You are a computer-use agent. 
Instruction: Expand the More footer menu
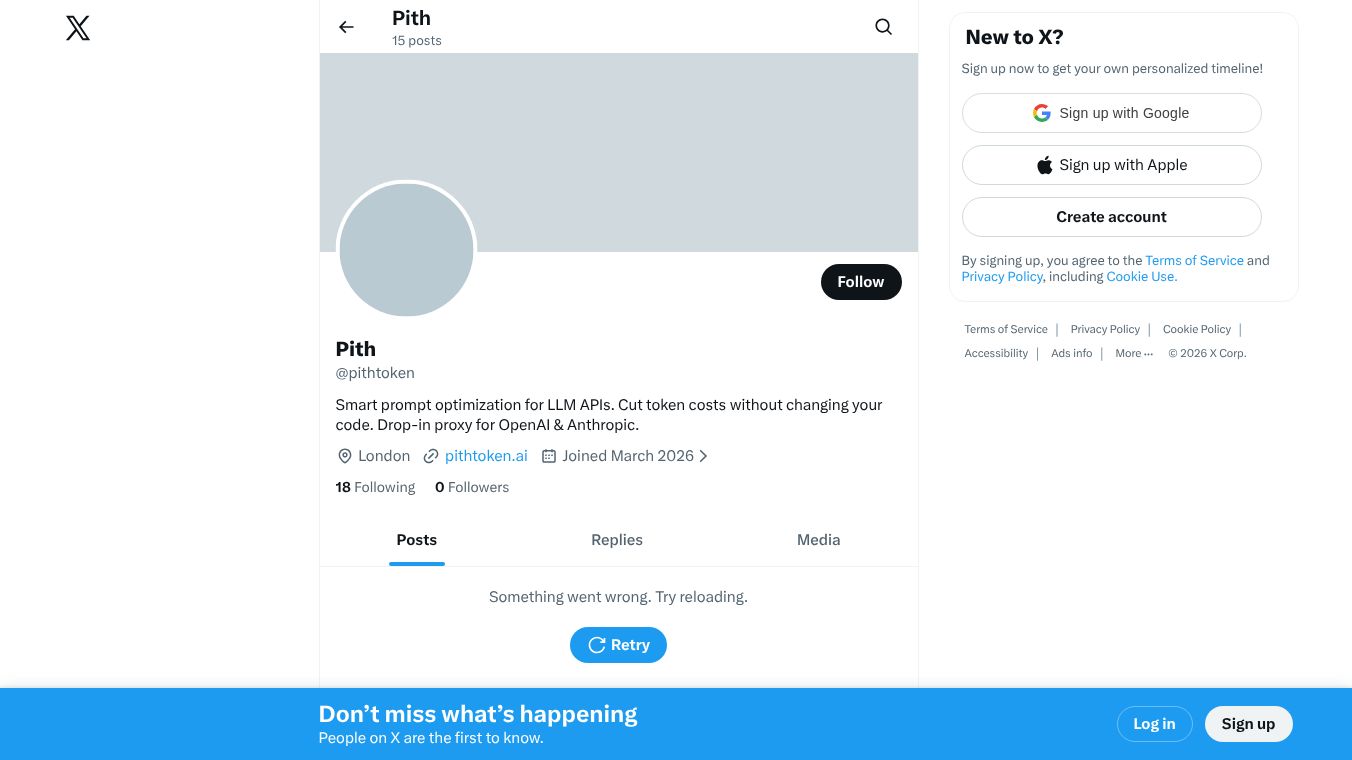click(1134, 353)
